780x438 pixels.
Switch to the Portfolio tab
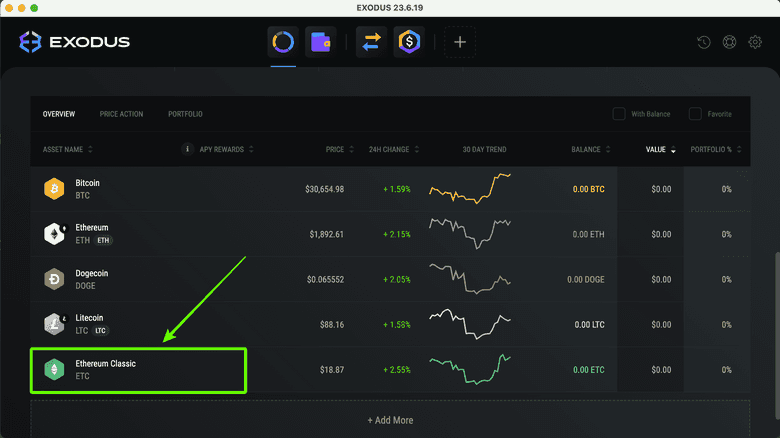tap(185, 114)
